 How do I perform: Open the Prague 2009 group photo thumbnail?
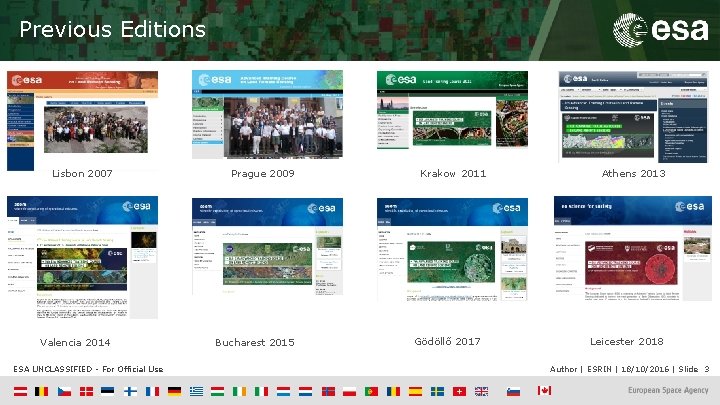click(267, 114)
